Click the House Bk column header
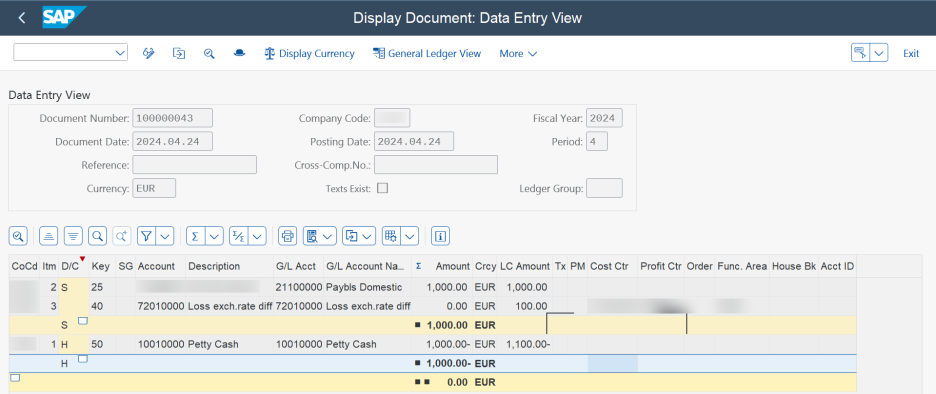Image resolution: width=936 pixels, height=394 pixels. click(x=793, y=266)
